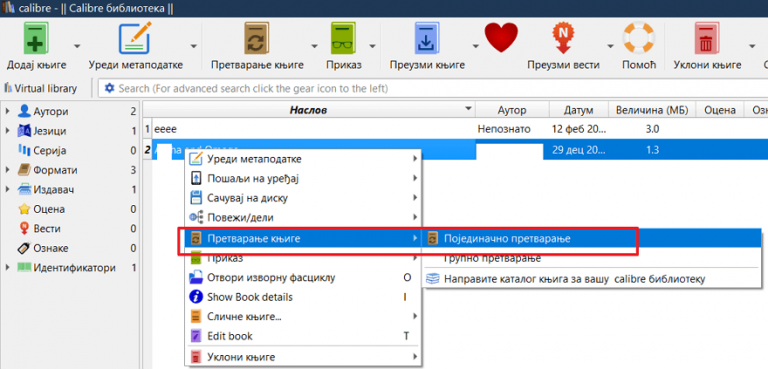Open Претварање књиге context menu entry
Image resolution: width=768 pixels, height=369 pixels.
point(303,239)
